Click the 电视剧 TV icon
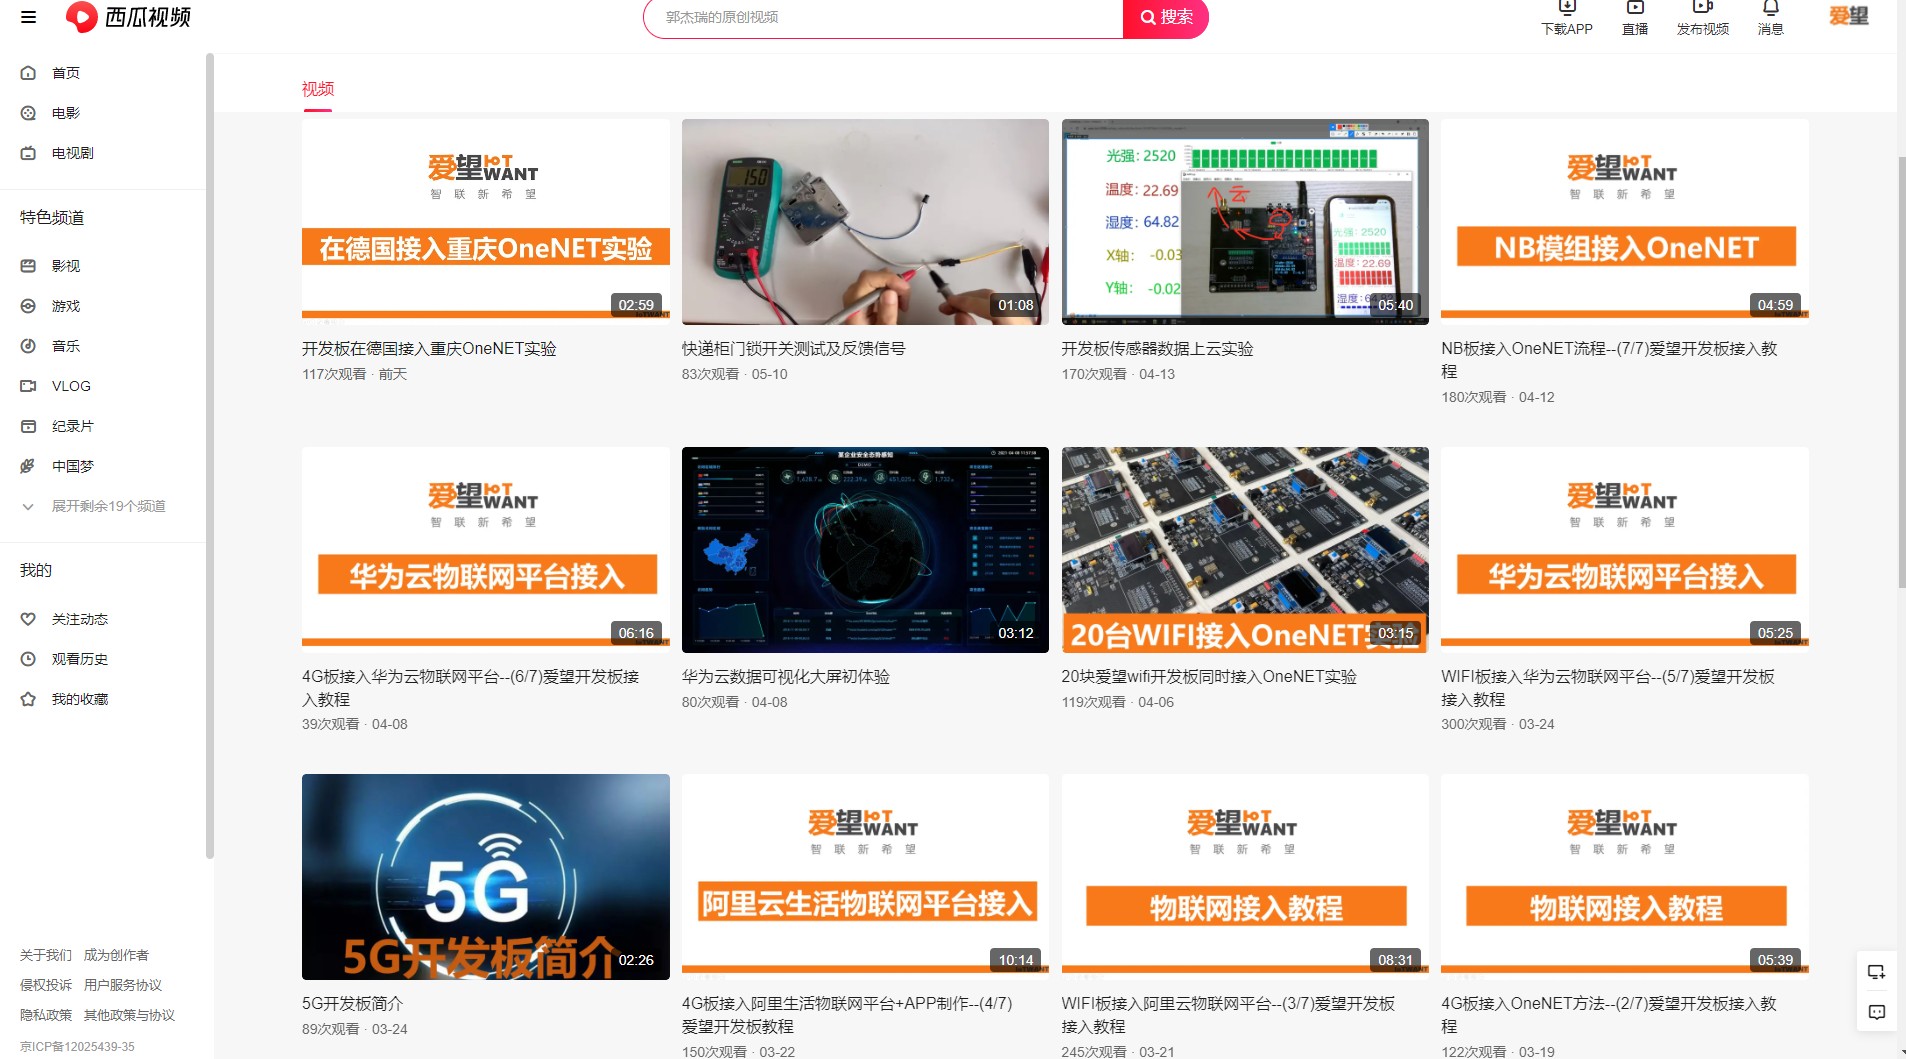The height and width of the screenshot is (1059, 1906). [28, 153]
